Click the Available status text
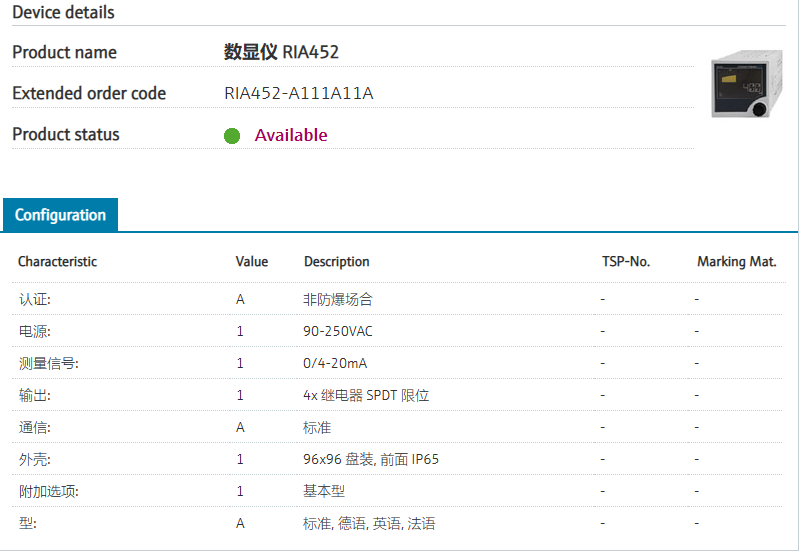 pyautogui.click(x=291, y=135)
